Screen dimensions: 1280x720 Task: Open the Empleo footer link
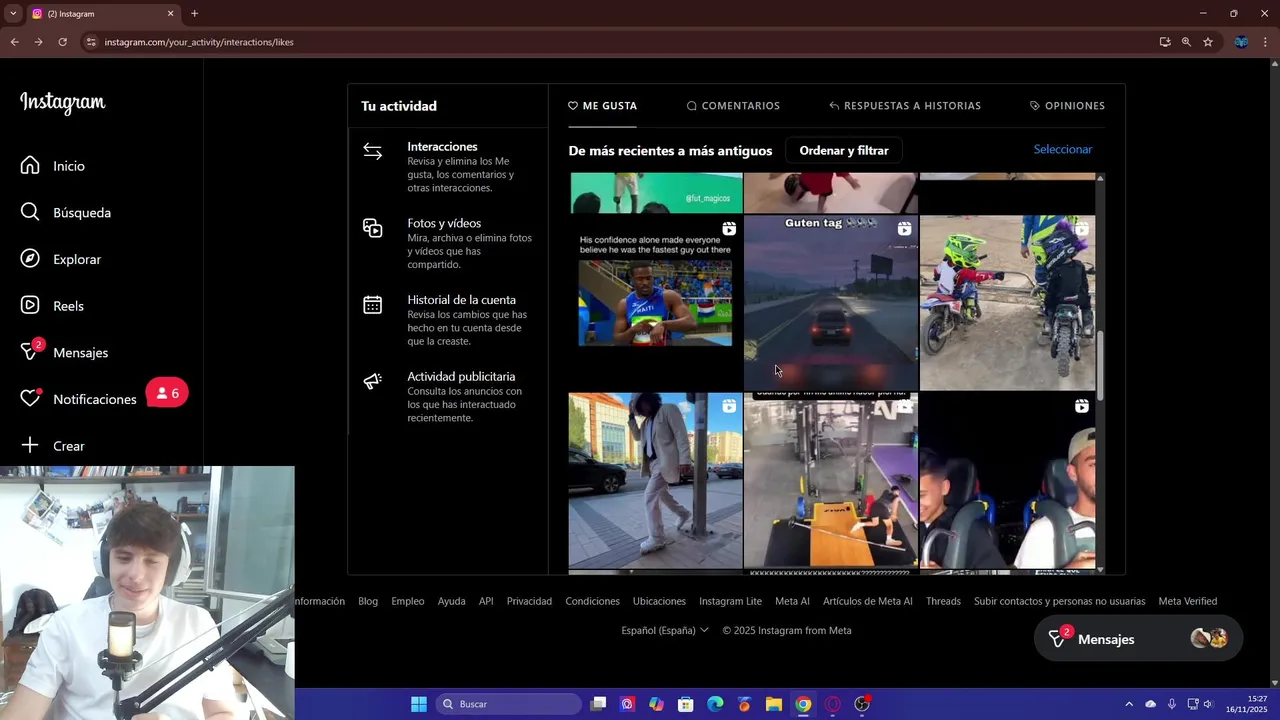point(408,601)
